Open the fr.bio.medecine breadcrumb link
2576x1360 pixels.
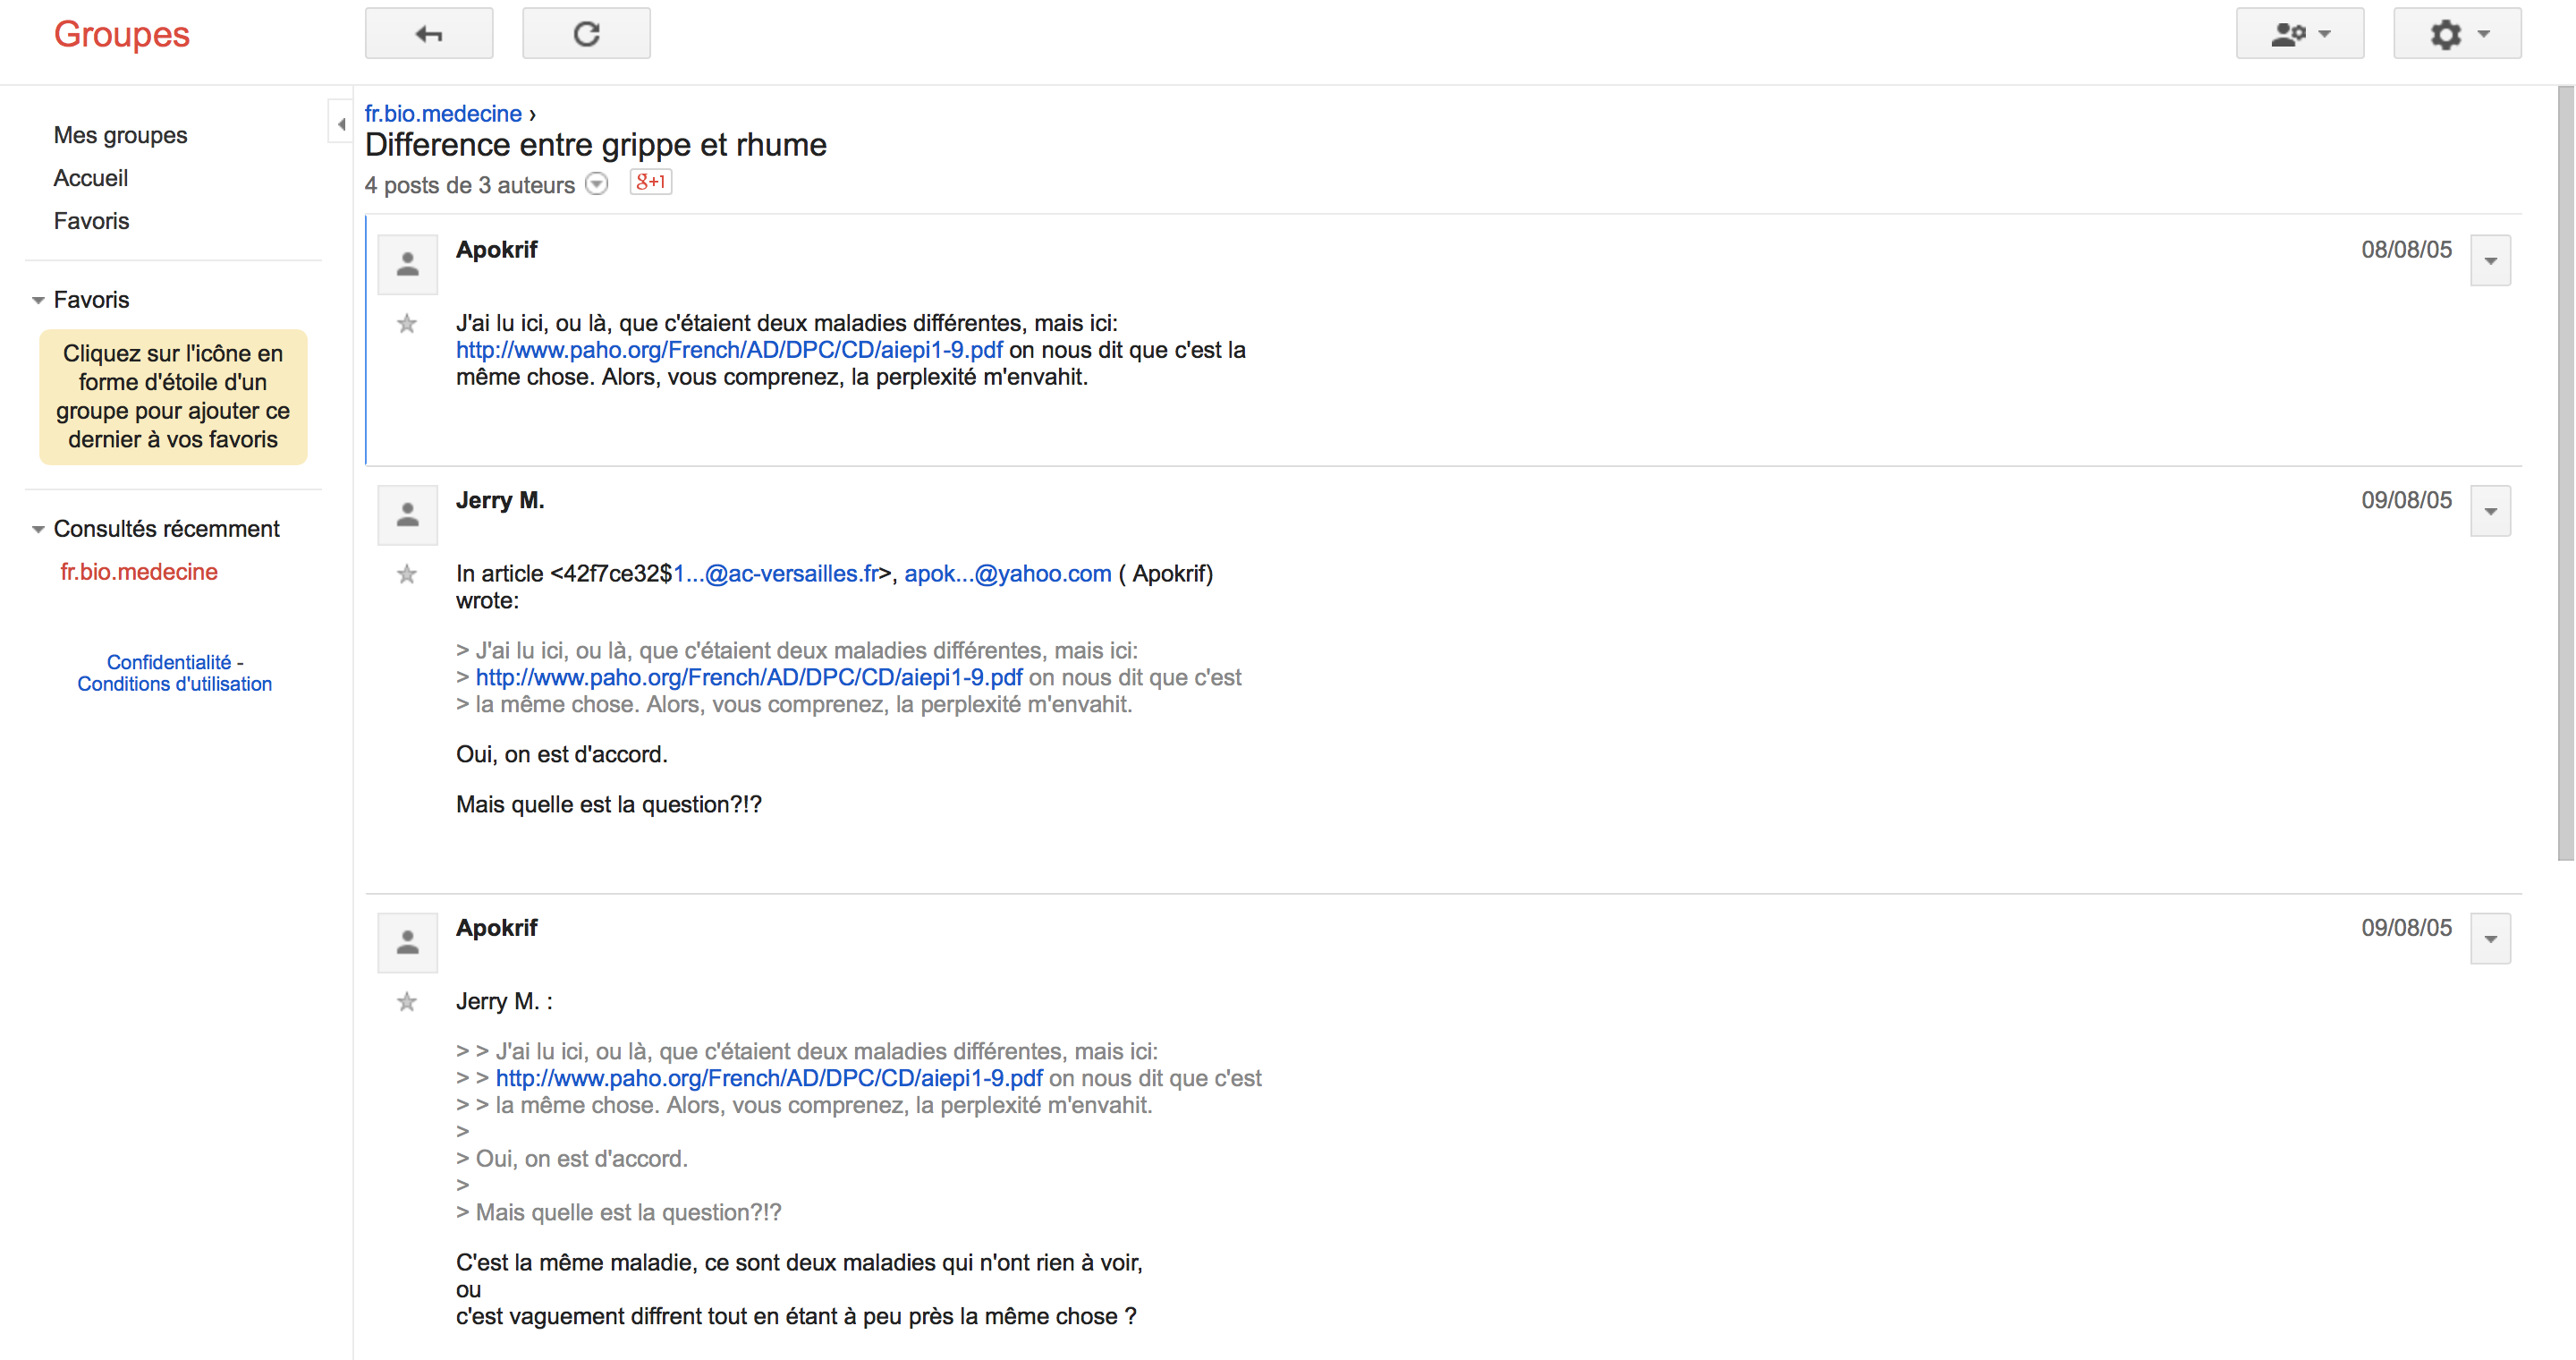443,113
